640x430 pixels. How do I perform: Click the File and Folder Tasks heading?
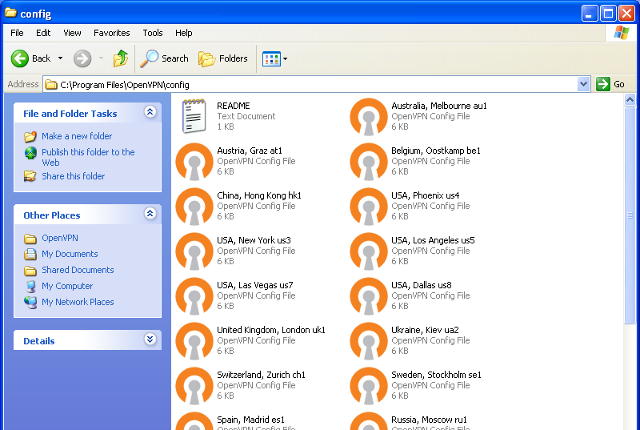click(x=70, y=114)
